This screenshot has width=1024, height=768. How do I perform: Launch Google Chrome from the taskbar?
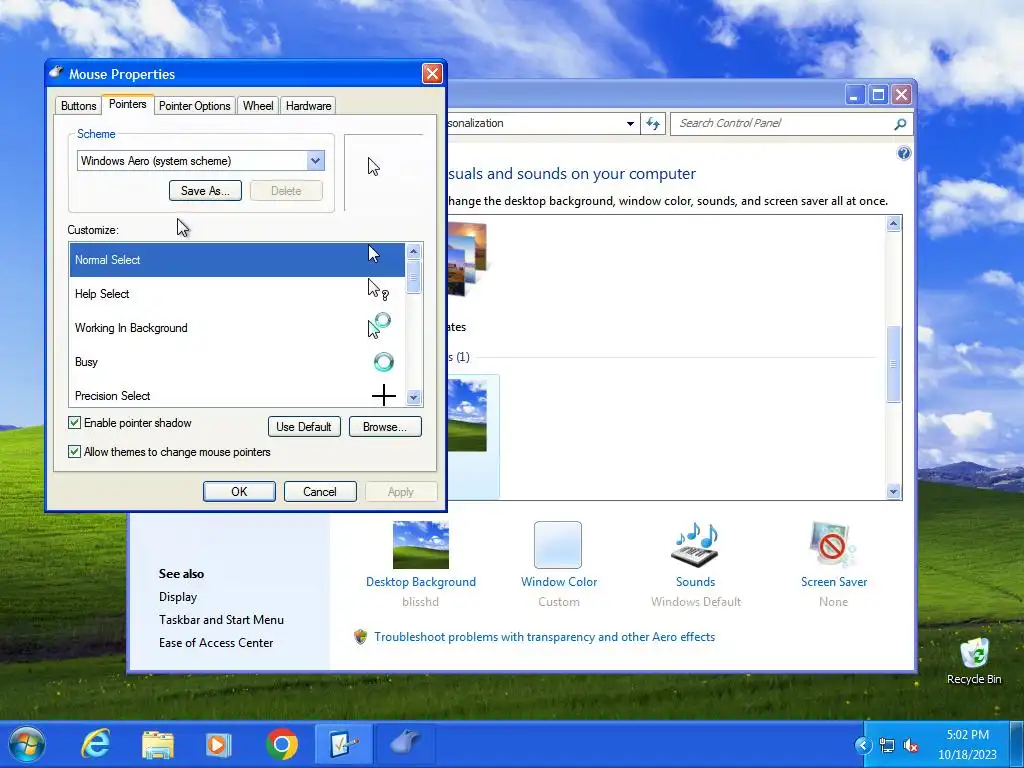click(282, 744)
